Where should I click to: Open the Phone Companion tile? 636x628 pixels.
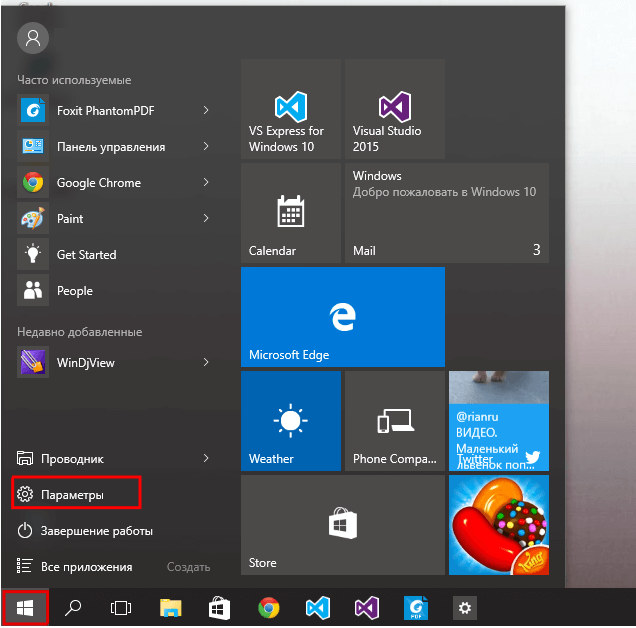pyautogui.click(x=394, y=421)
